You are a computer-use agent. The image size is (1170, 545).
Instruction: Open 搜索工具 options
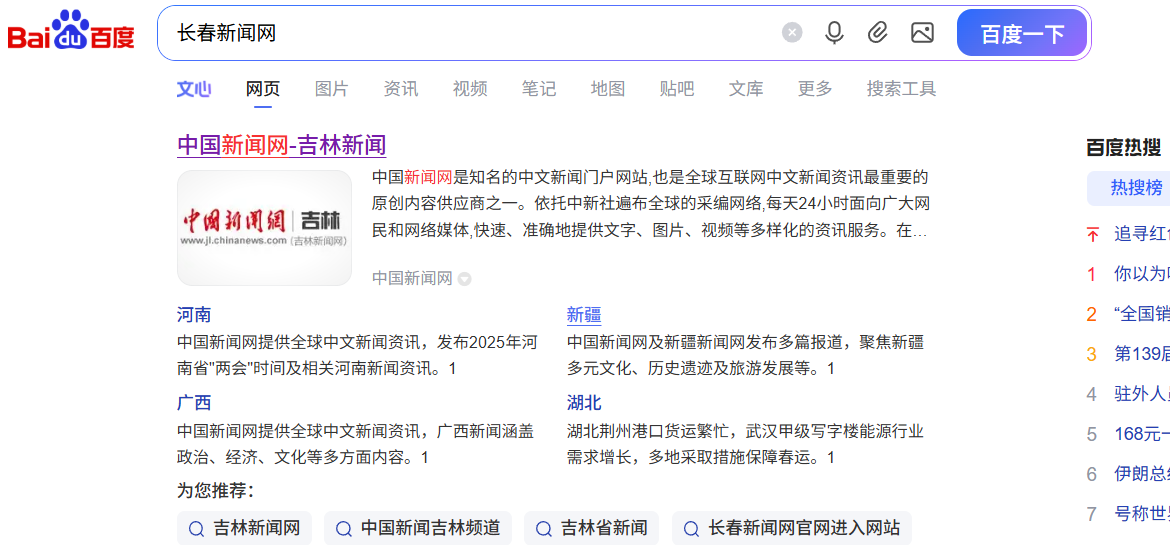pyautogui.click(x=901, y=90)
